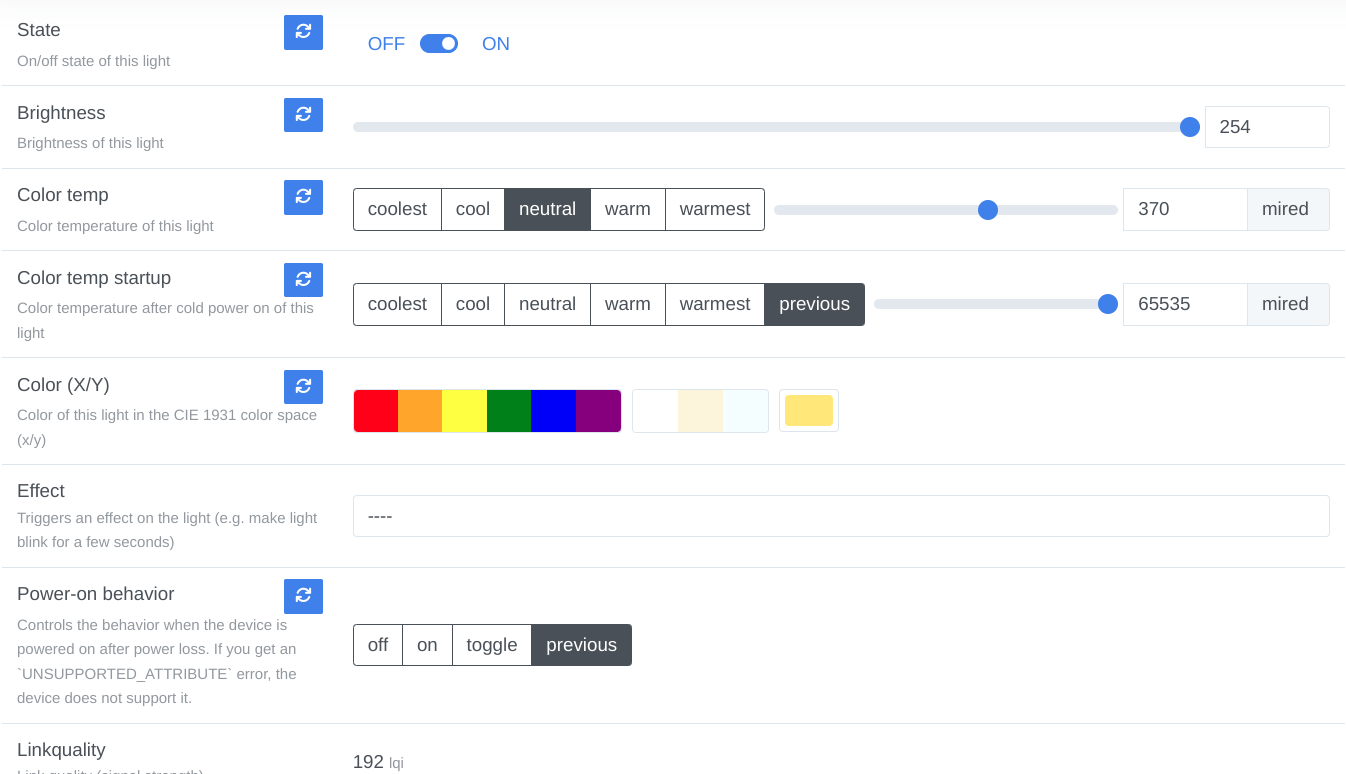This screenshot has width=1346, height=774.
Task: Refresh the Color temp value
Action: [x=303, y=197]
